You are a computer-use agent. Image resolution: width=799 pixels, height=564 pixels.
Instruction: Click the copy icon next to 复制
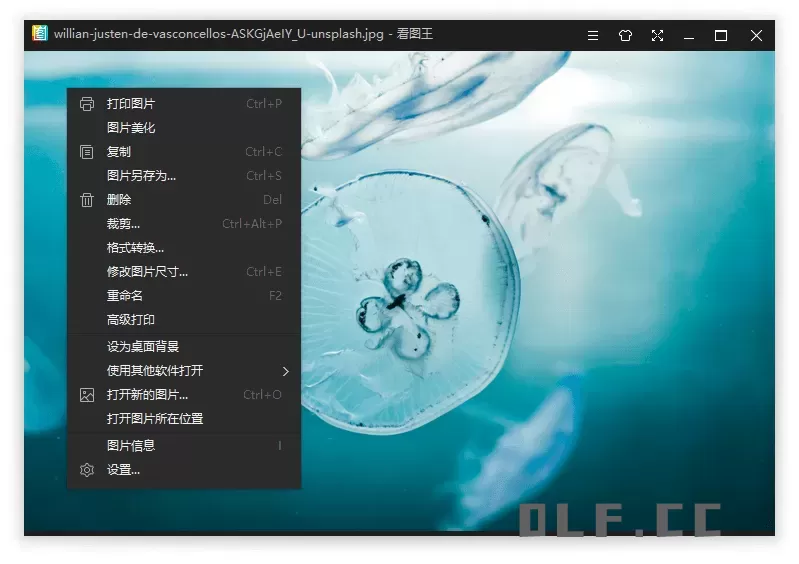click(87, 152)
